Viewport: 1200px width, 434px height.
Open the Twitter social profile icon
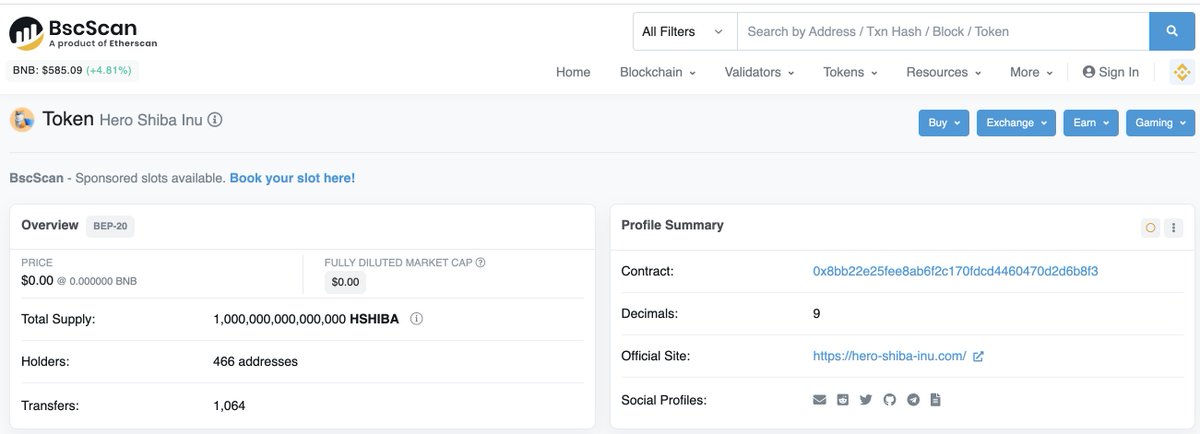pyautogui.click(x=866, y=400)
